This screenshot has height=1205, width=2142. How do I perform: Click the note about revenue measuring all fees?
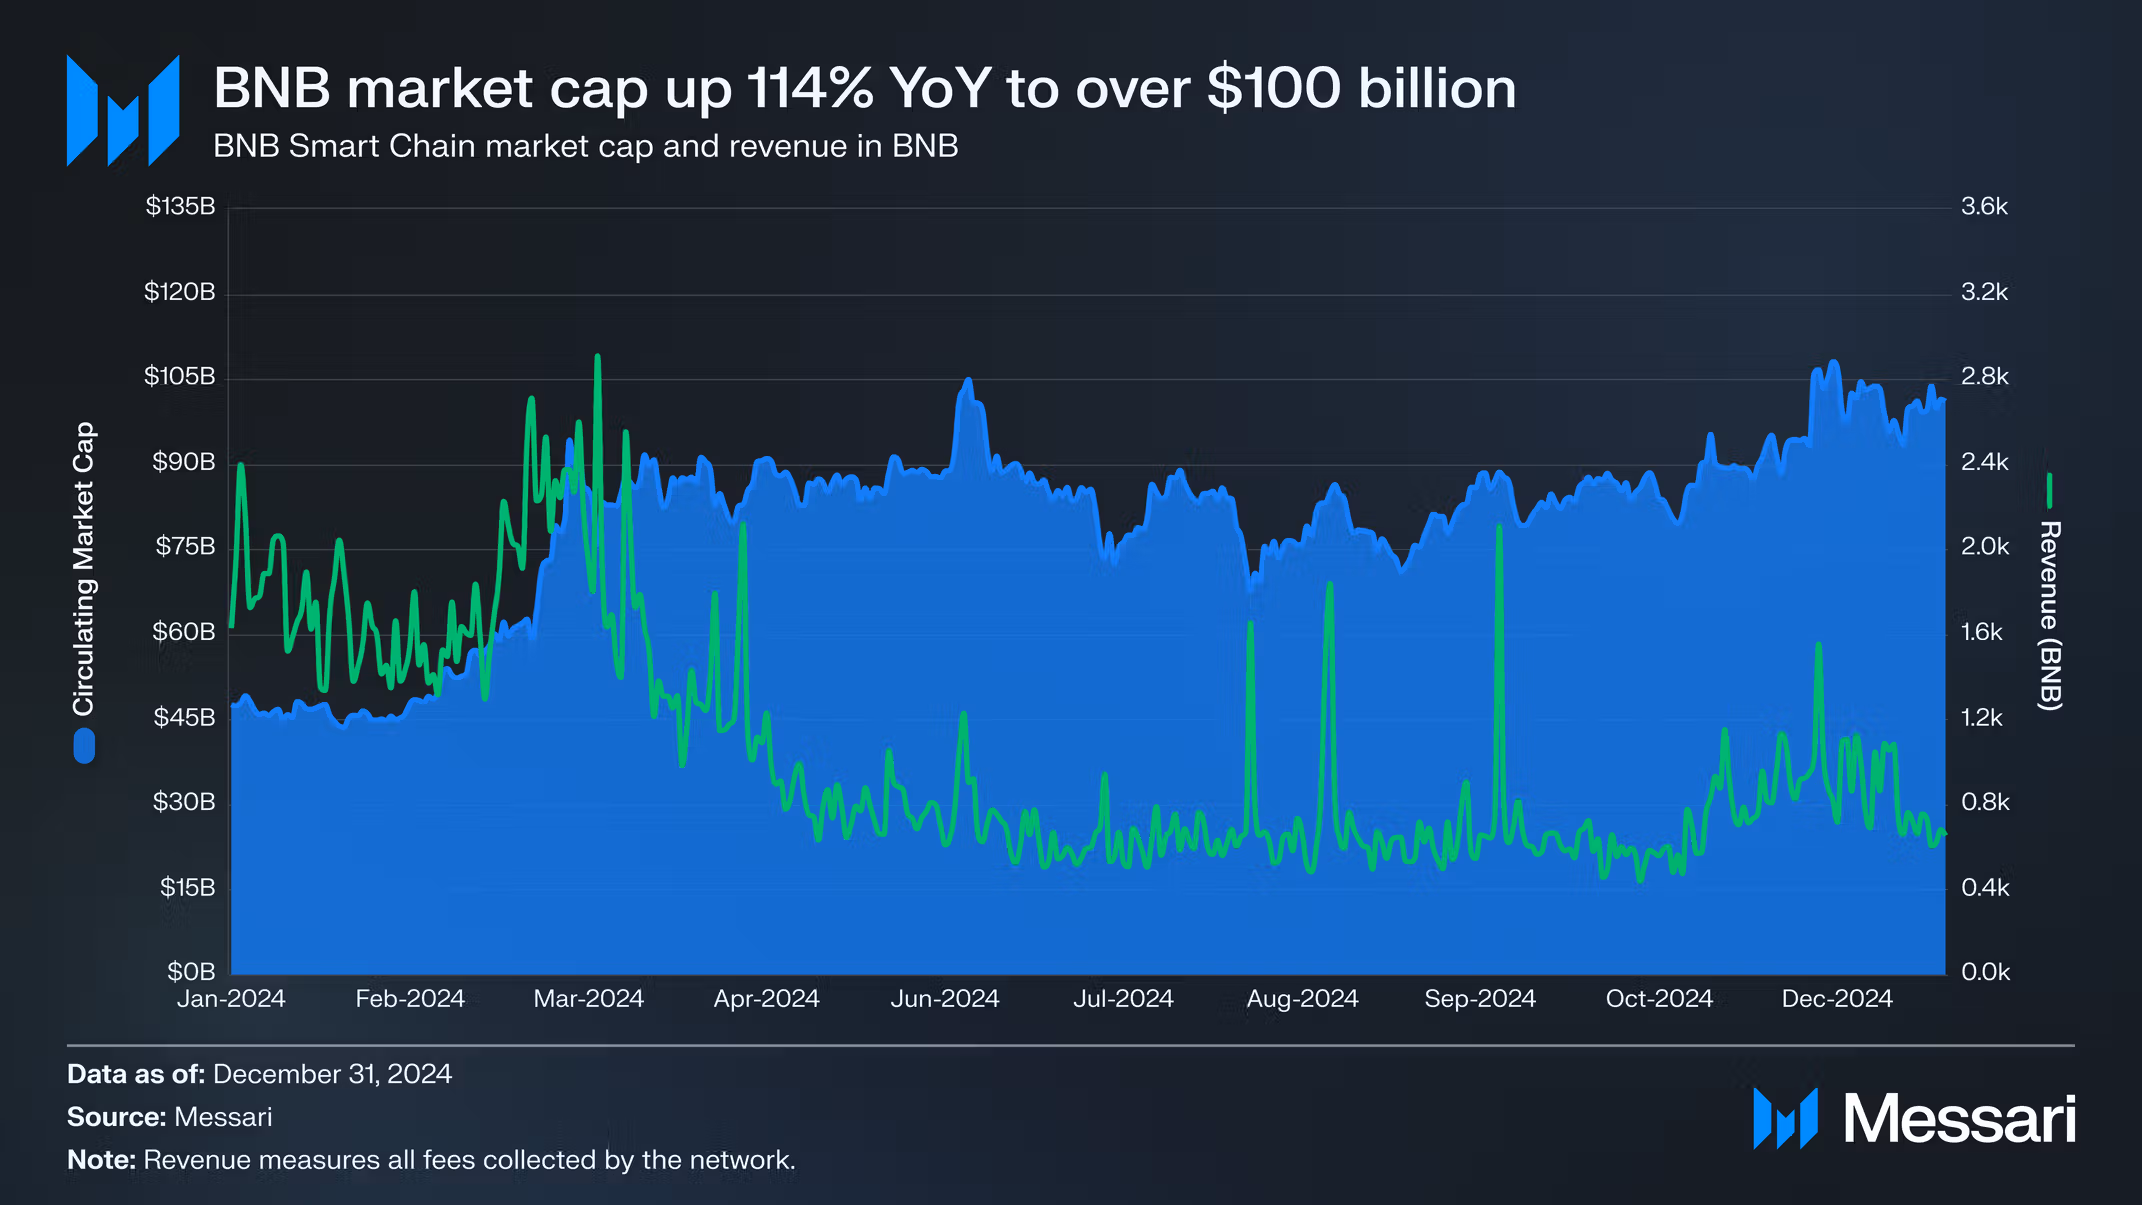click(x=431, y=1160)
